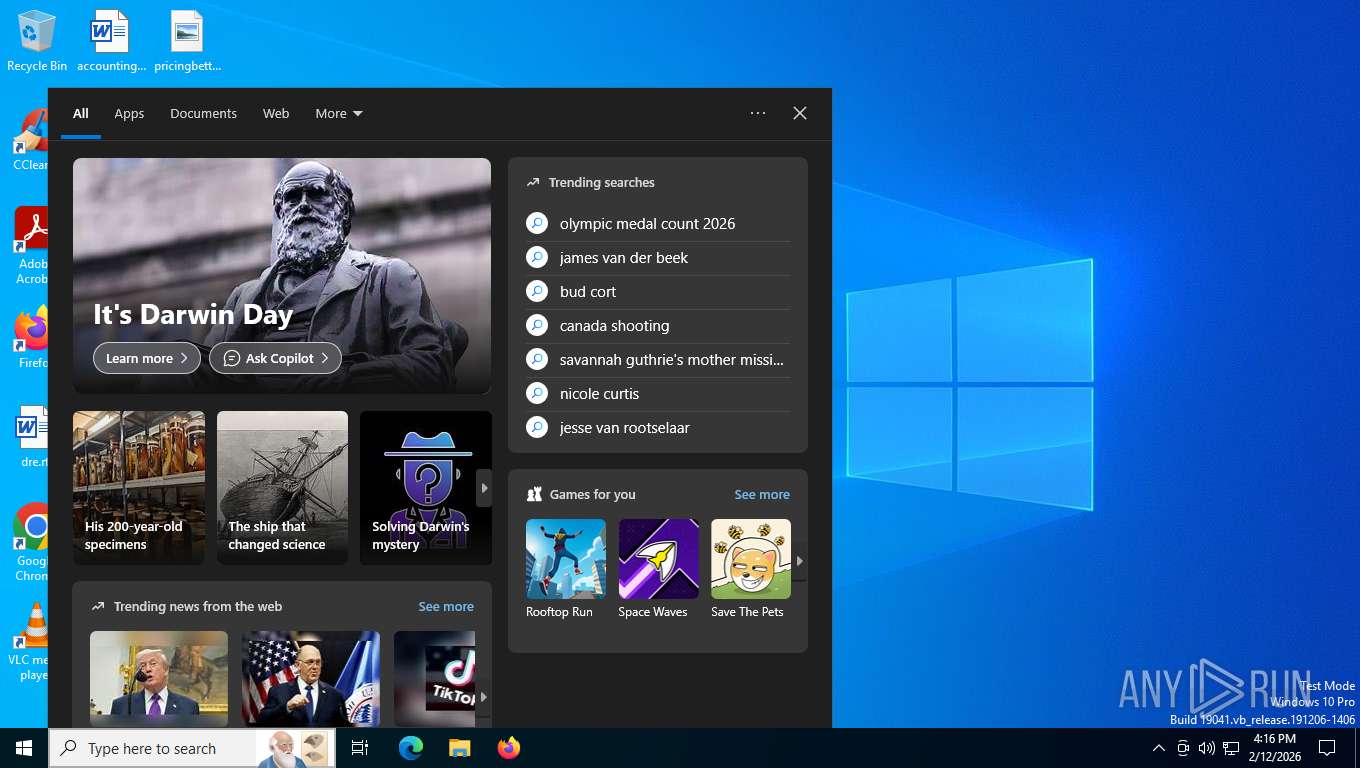This screenshot has height=768, width=1360.
Task: Search trending nicole curtis
Action: [658, 394]
